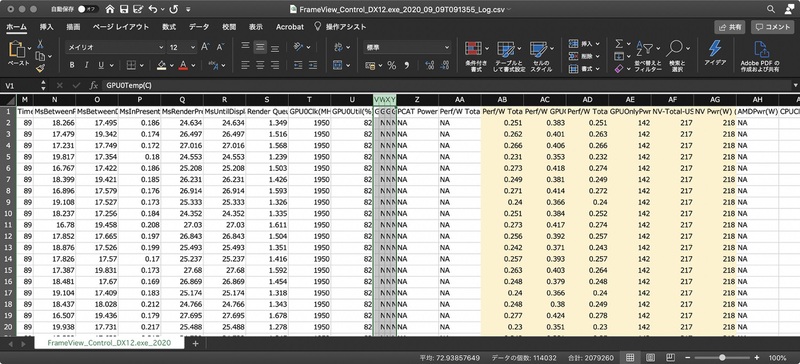The image size is (800, 364).
Task: Click the 検索と選択 find and select icon
Action: pyautogui.click(x=675, y=48)
